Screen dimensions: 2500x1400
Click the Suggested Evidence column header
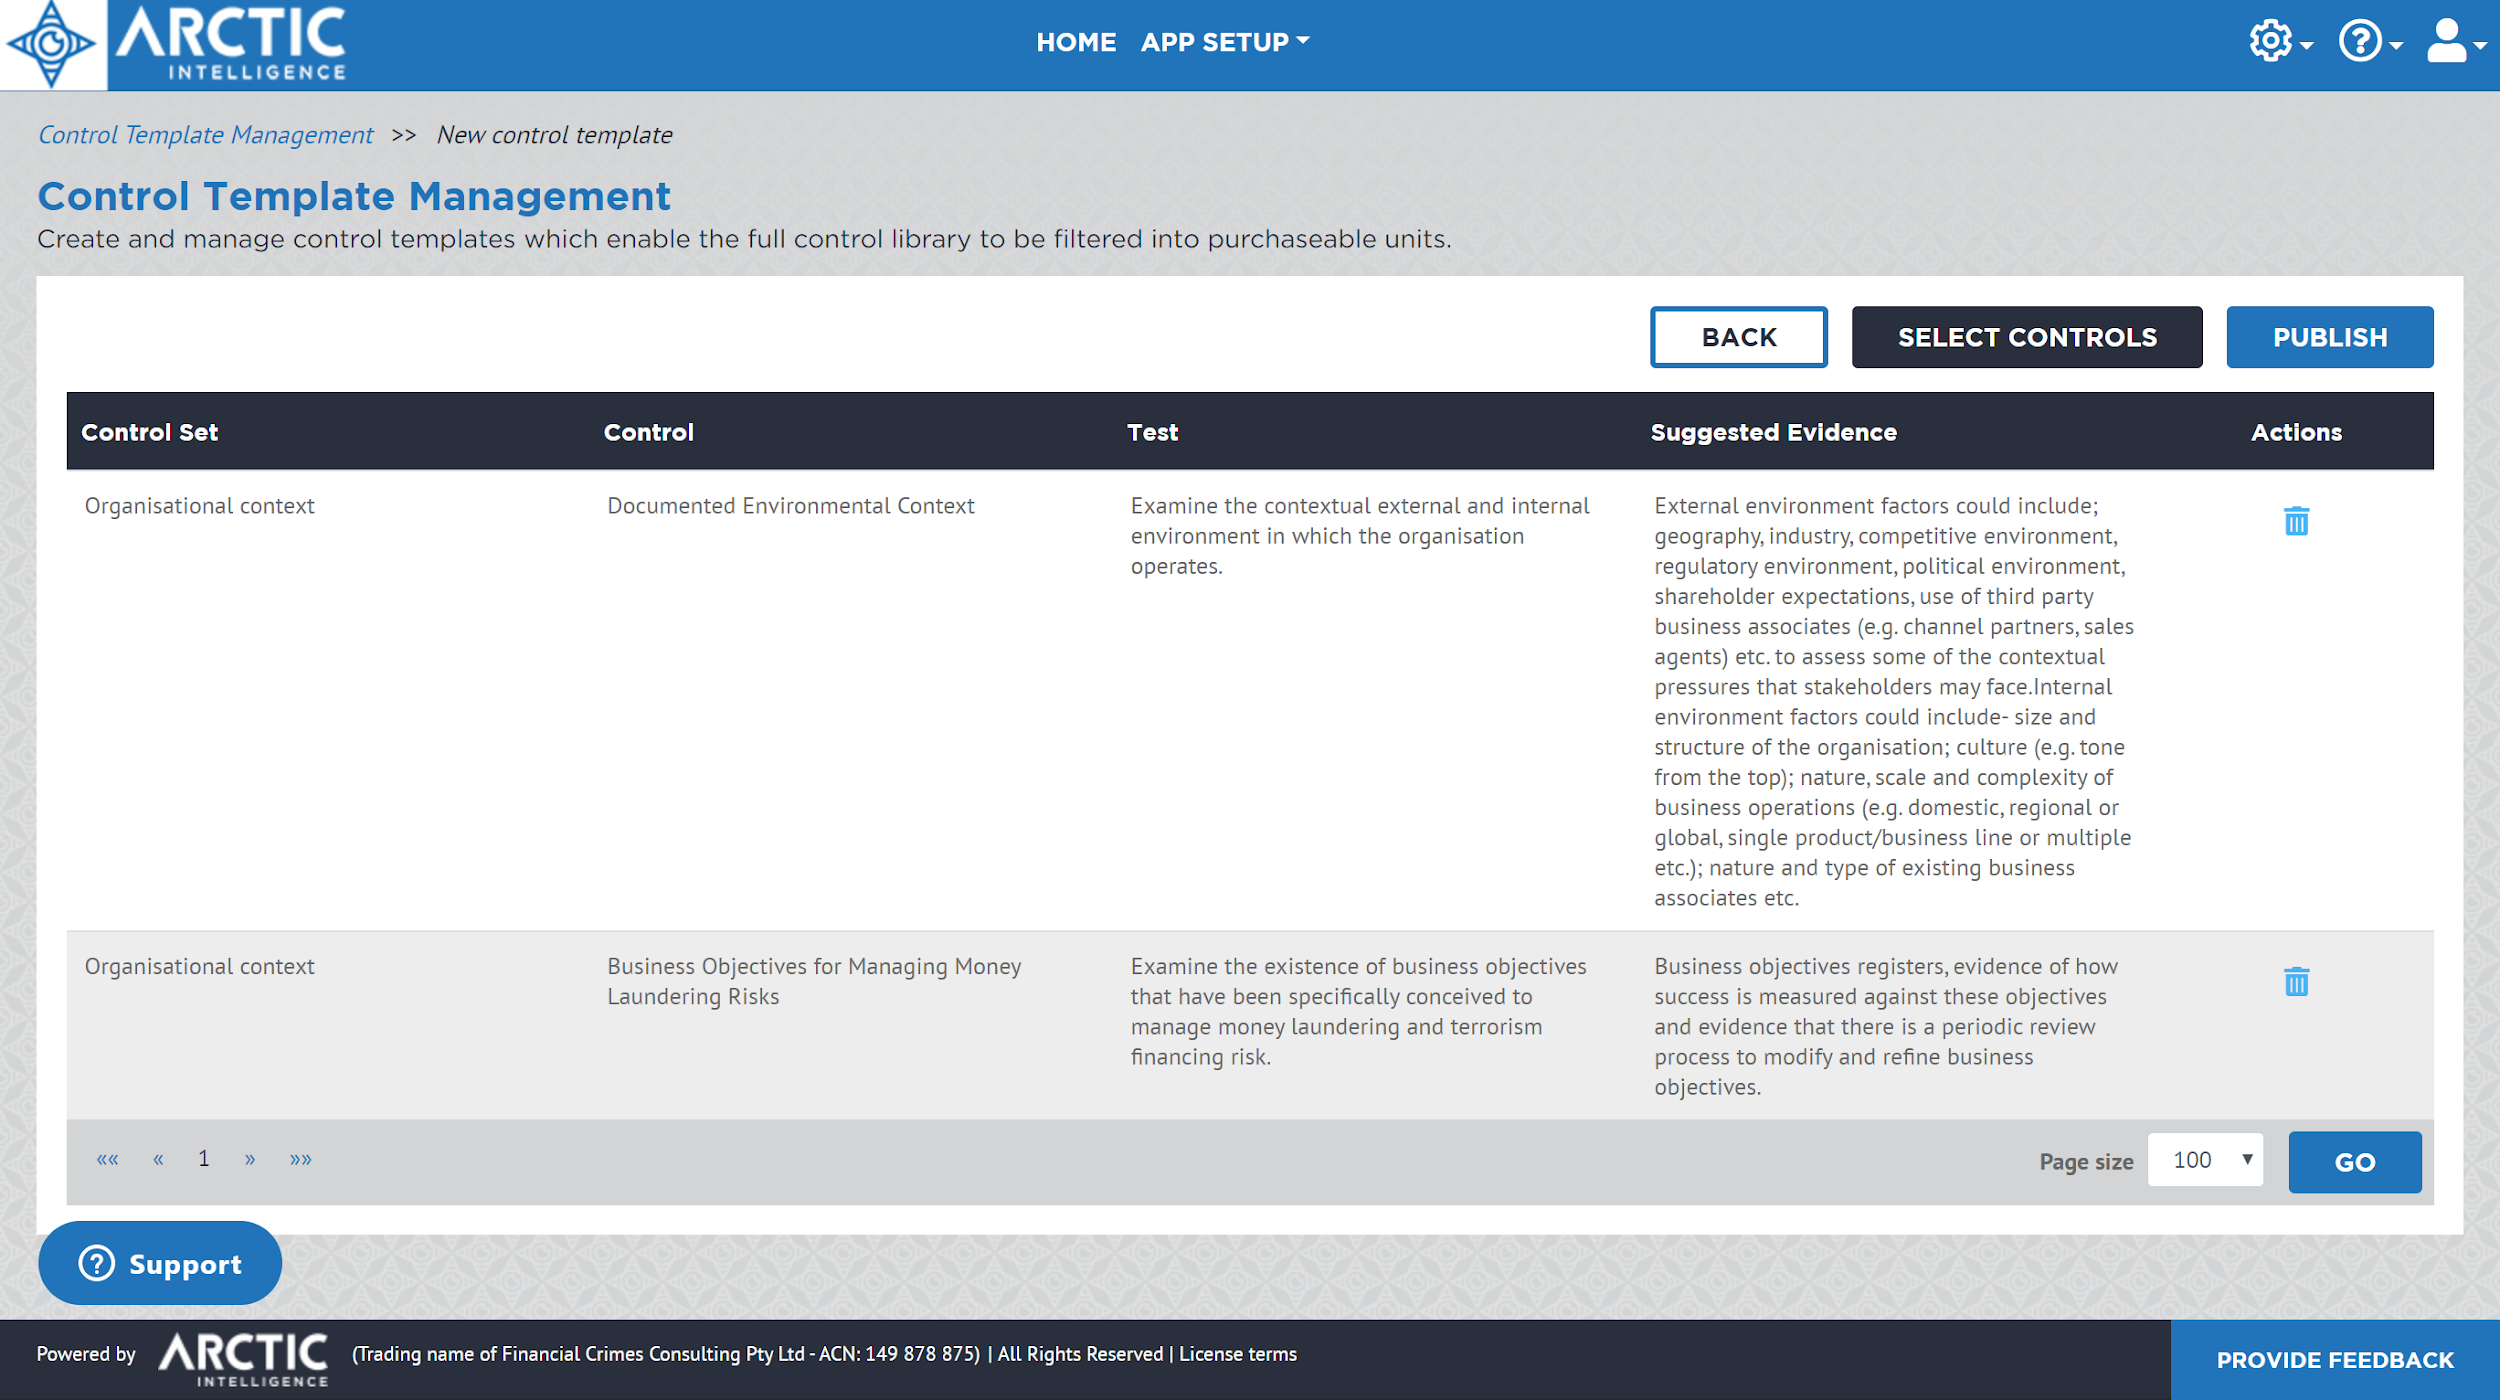tap(1773, 432)
